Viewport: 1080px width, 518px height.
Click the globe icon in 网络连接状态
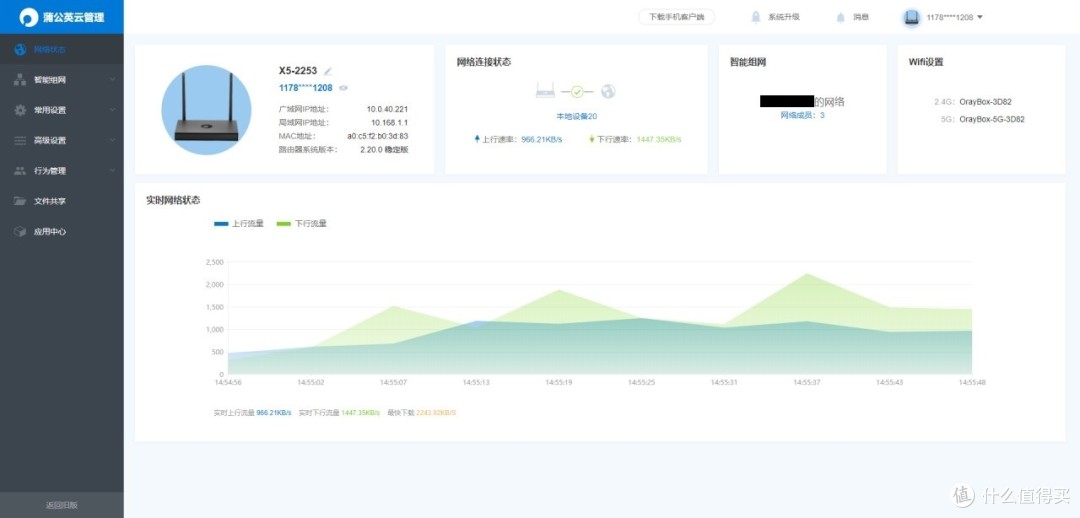click(608, 91)
